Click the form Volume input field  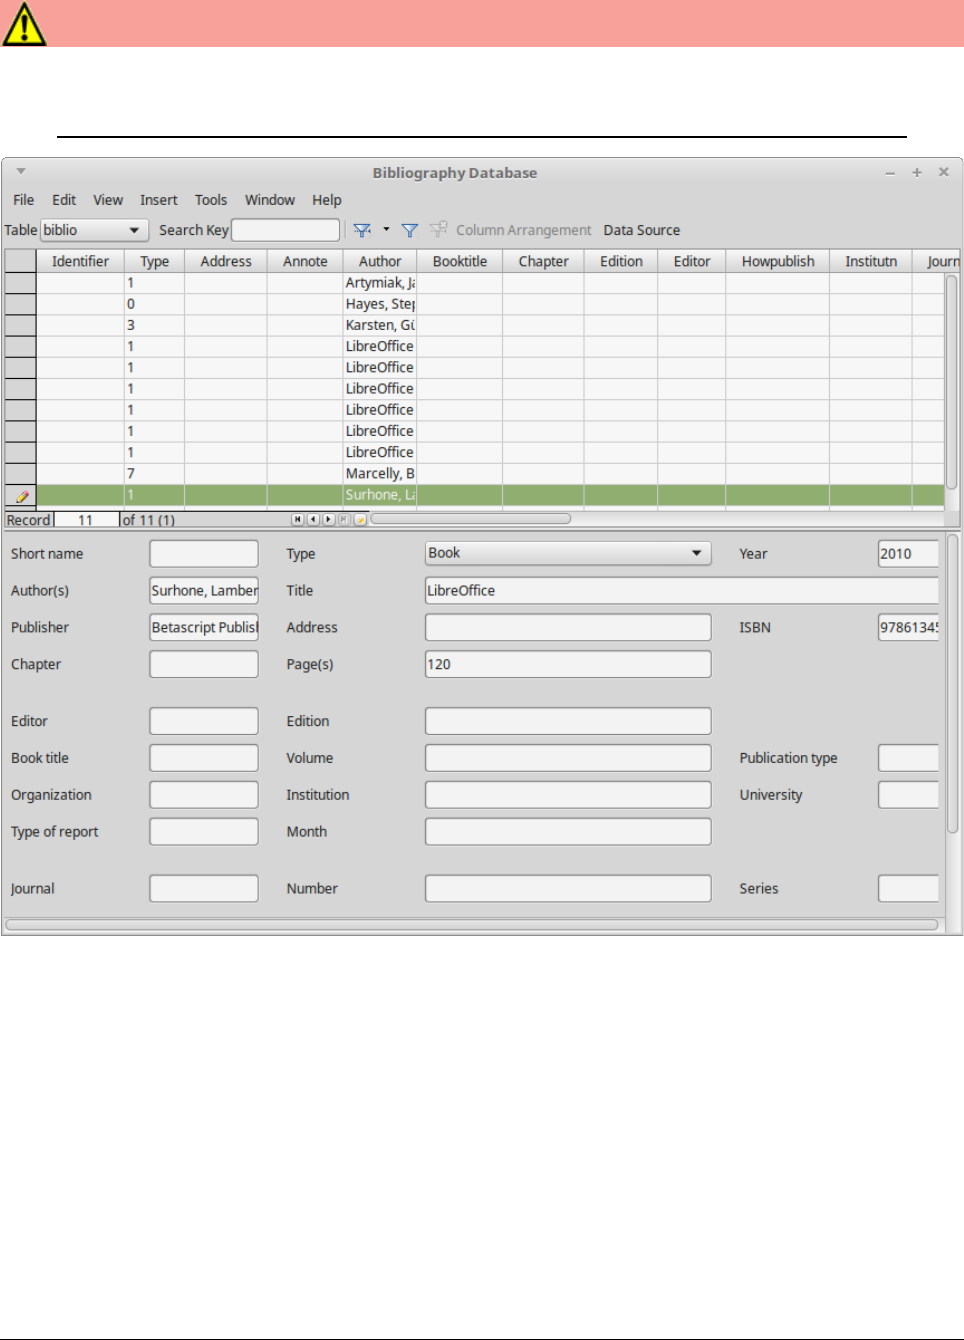[x=568, y=759]
